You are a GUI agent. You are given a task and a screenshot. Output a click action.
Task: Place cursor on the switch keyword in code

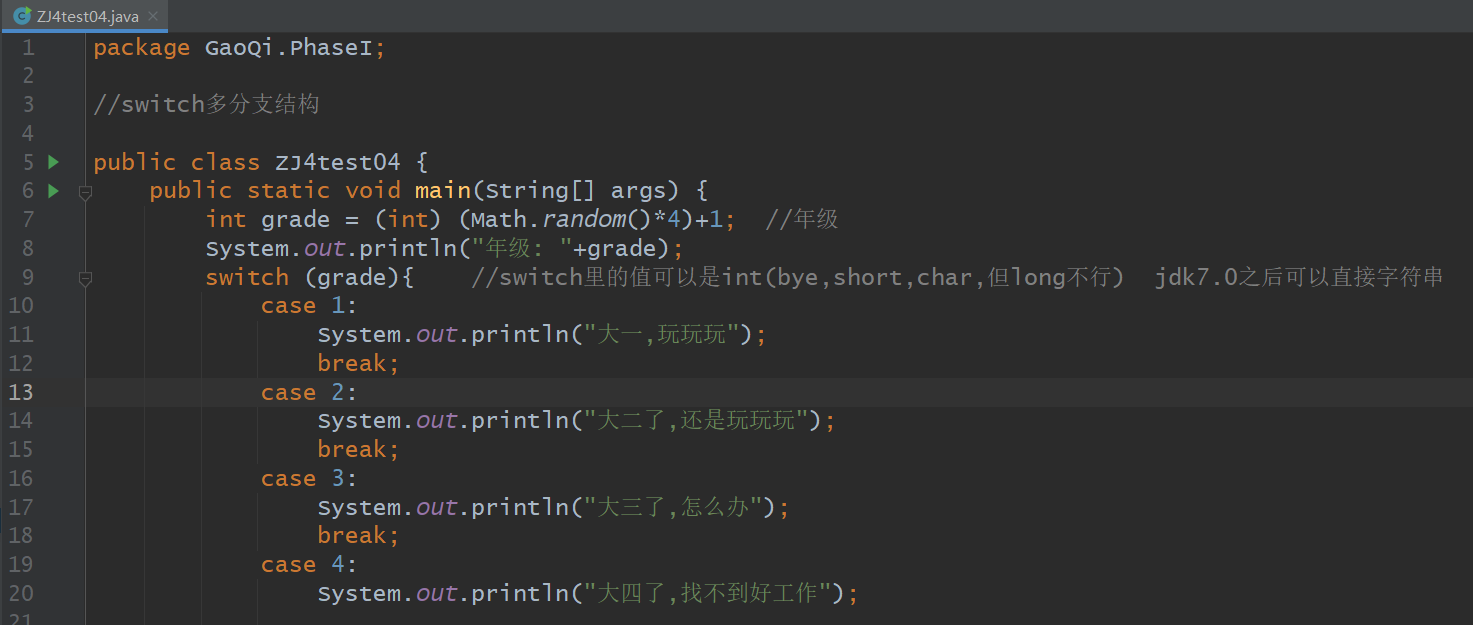[x=247, y=277]
